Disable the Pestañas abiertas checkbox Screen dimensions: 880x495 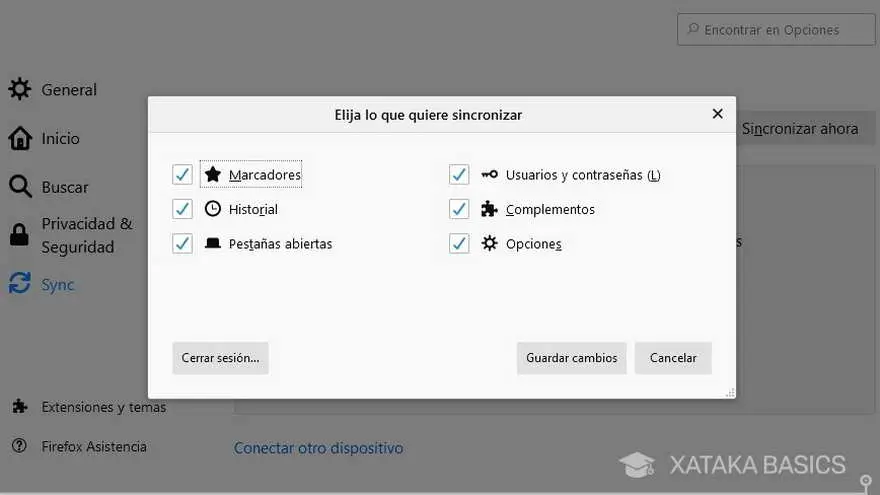182,244
